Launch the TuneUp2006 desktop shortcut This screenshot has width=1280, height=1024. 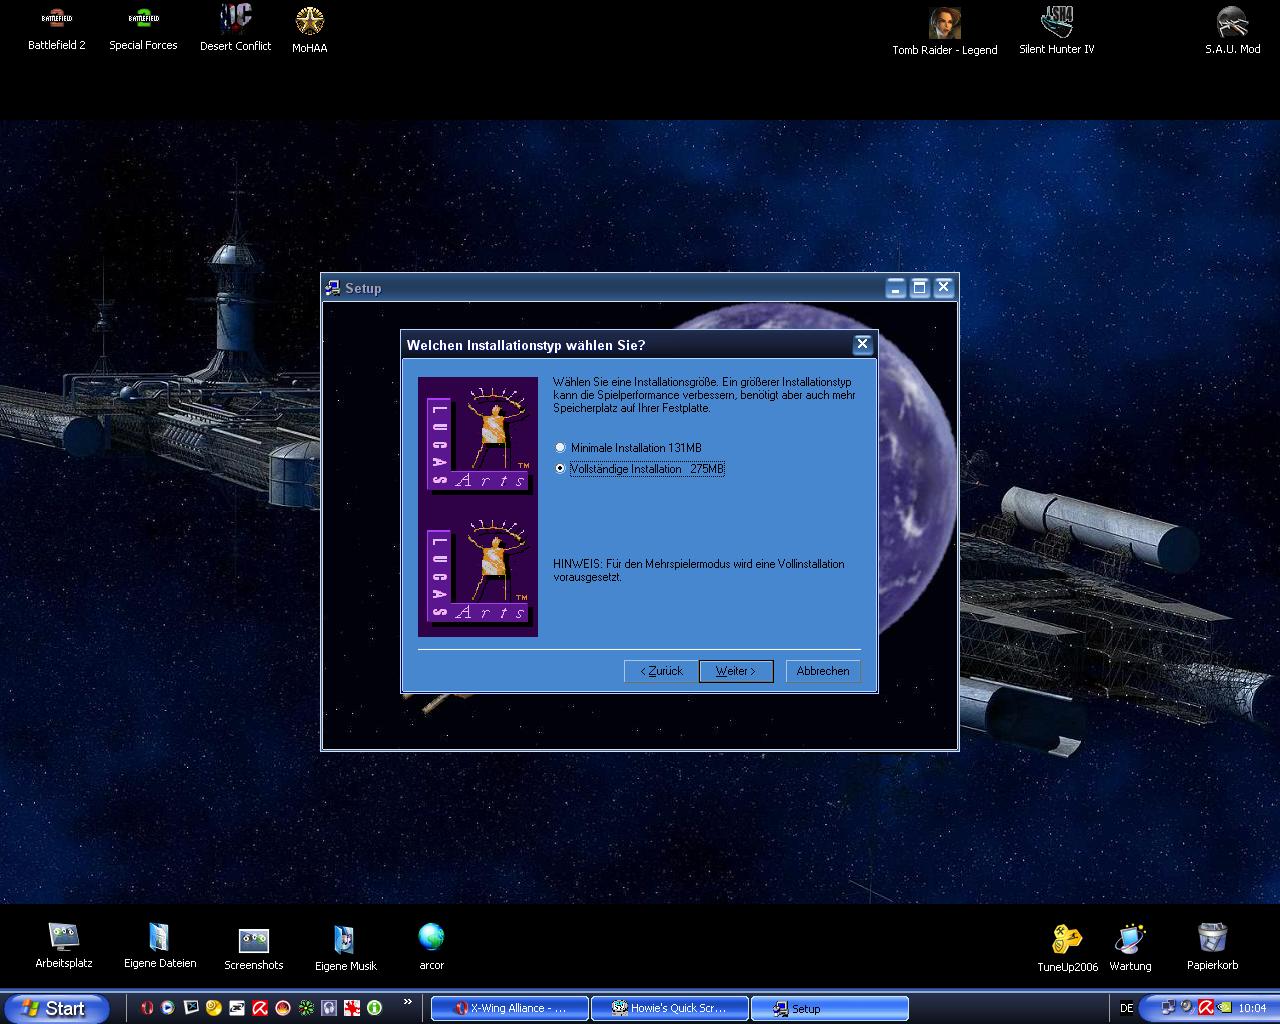[x=1067, y=948]
